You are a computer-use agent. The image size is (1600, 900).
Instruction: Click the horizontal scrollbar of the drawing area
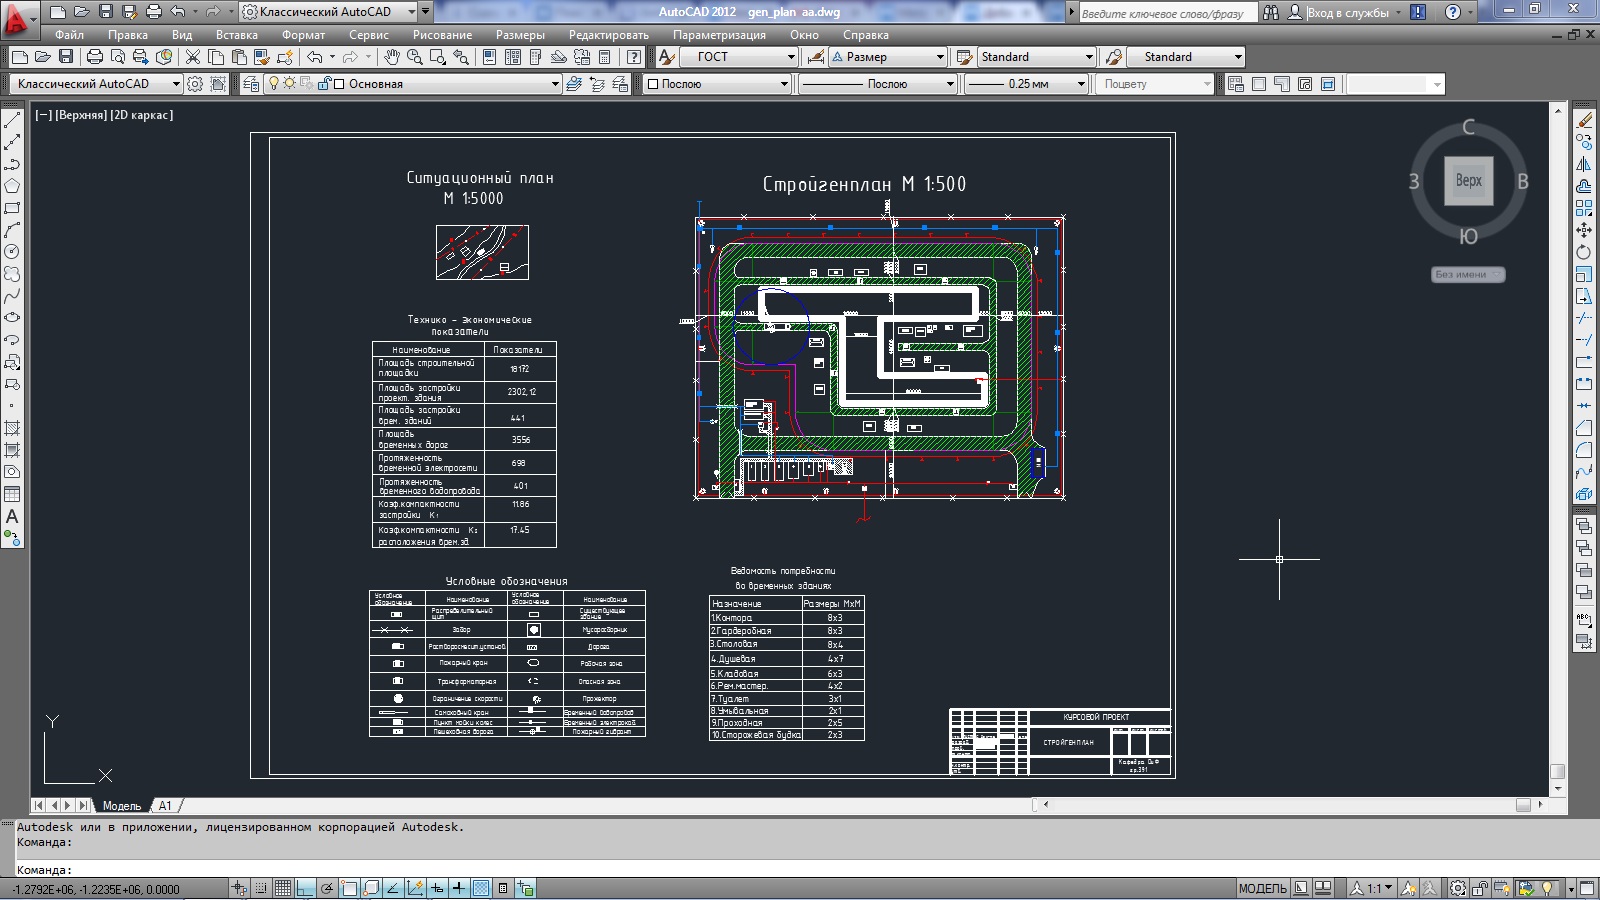[x=1293, y=804]
